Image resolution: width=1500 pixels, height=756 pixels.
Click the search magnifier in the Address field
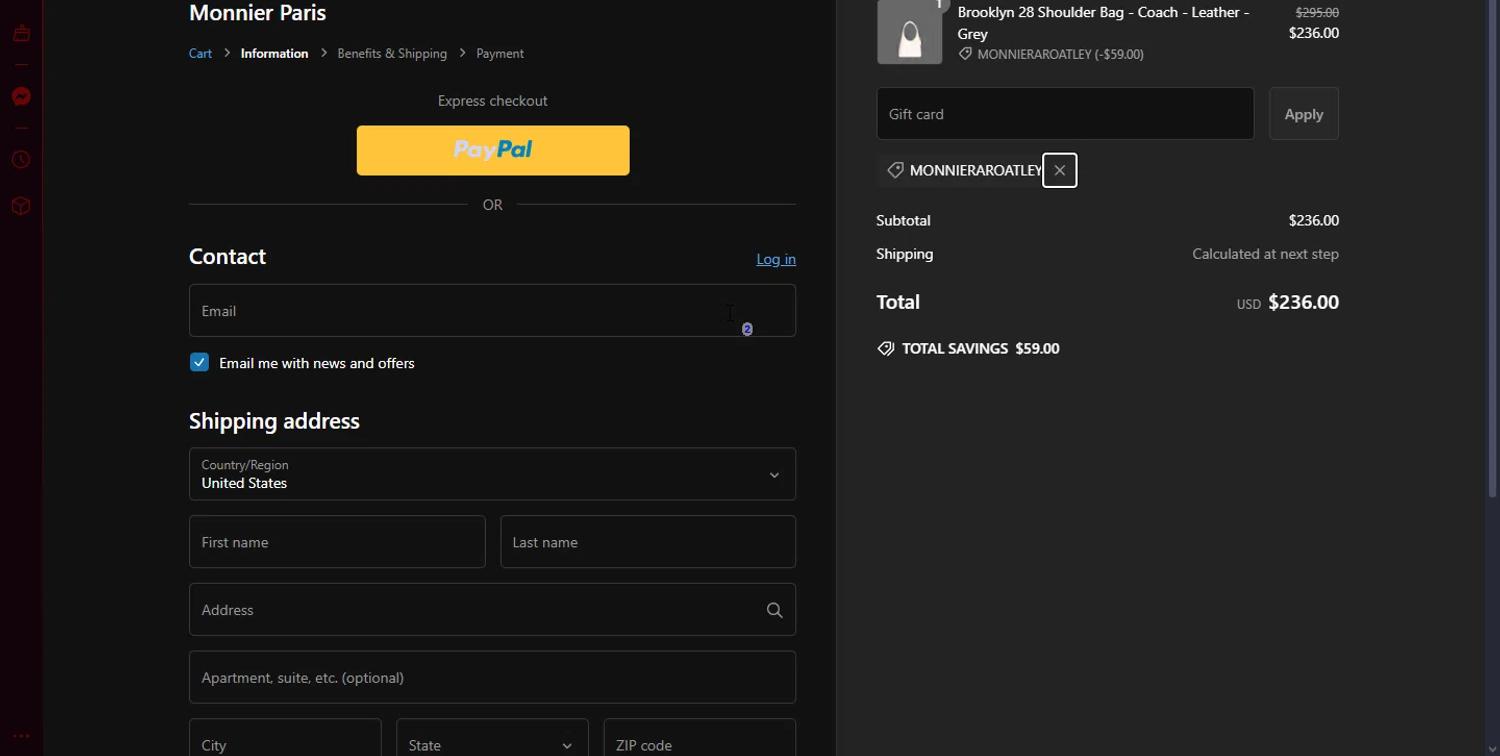click(x=774, y=610)
